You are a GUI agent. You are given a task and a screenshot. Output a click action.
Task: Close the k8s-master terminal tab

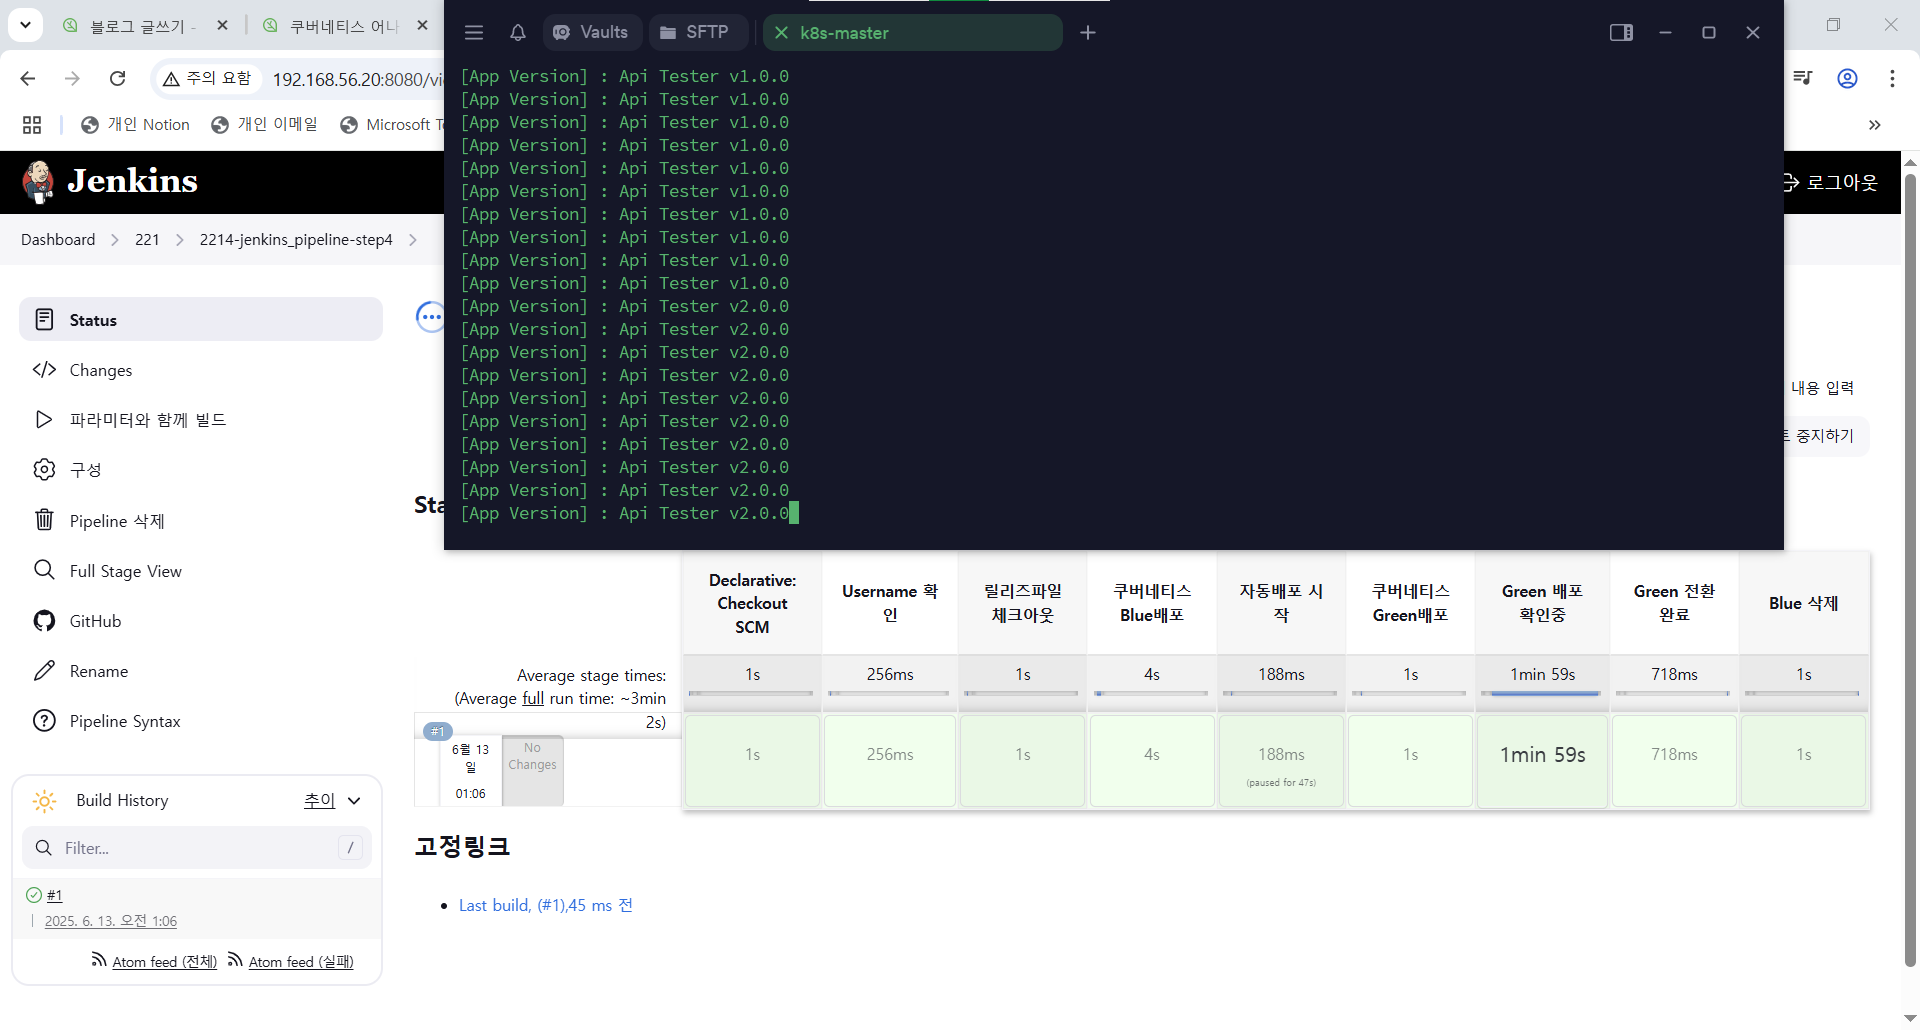tap(782, 33)
